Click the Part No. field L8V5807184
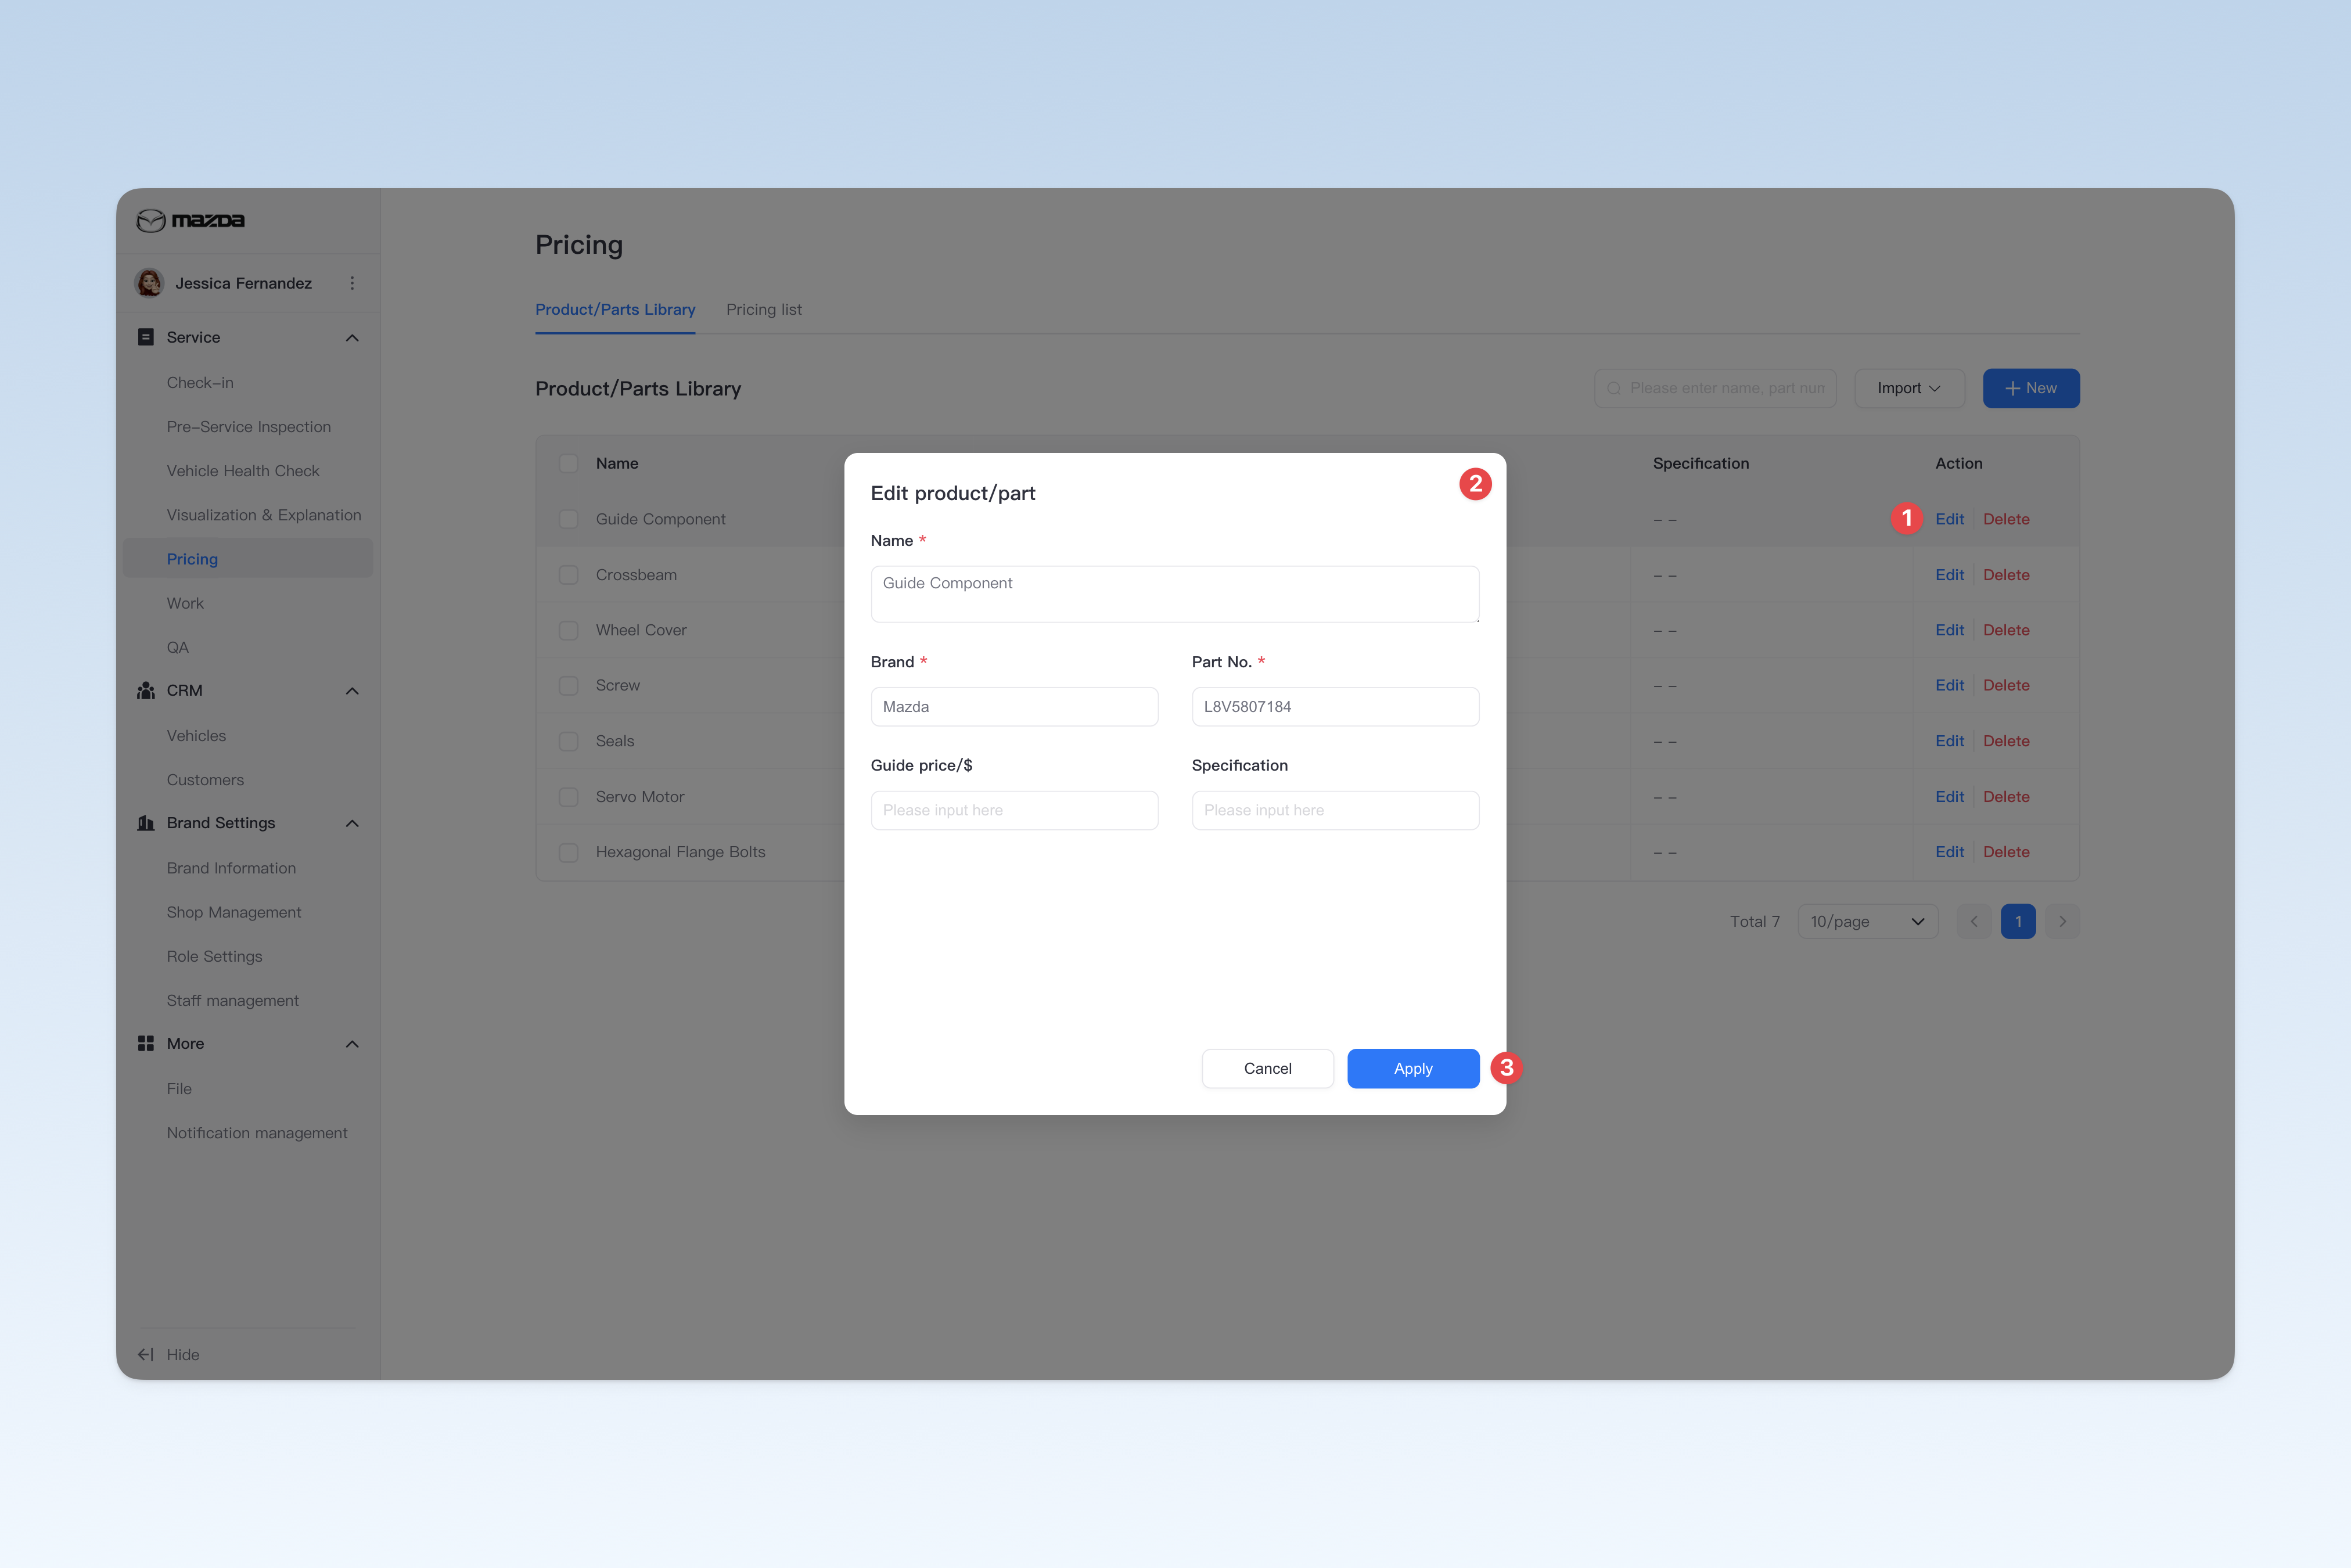Screen dimensions: 2351x1568 click(1335, 706)
